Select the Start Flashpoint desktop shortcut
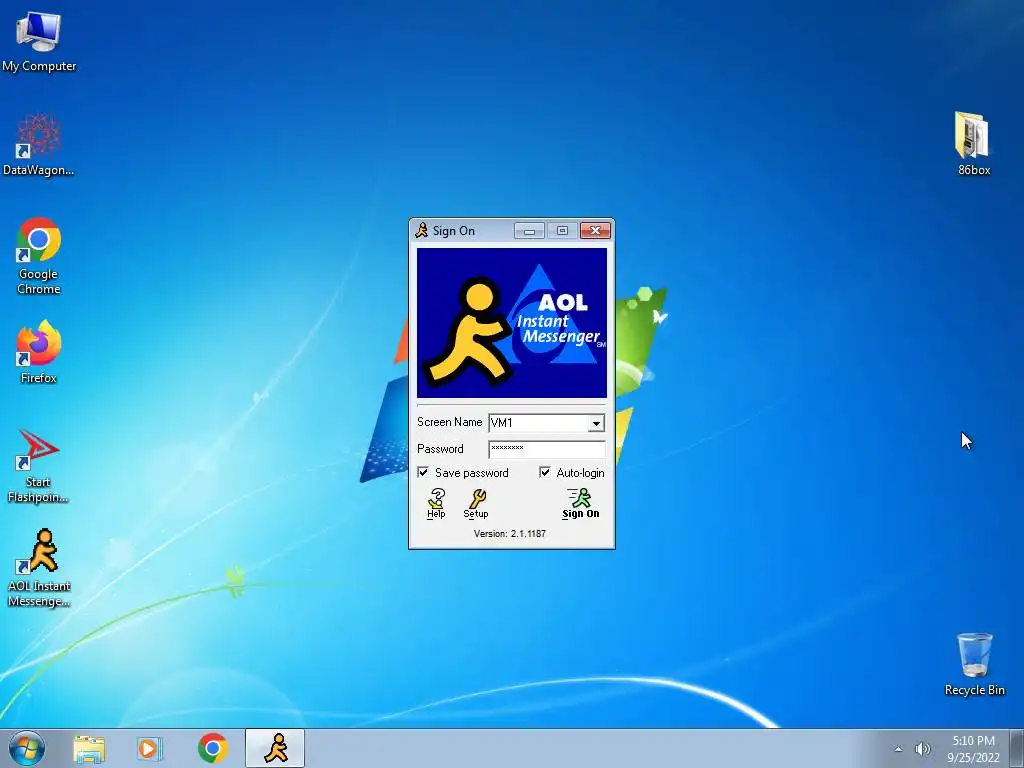Viewport: 1024px width, 768px height. pos(39,466)
